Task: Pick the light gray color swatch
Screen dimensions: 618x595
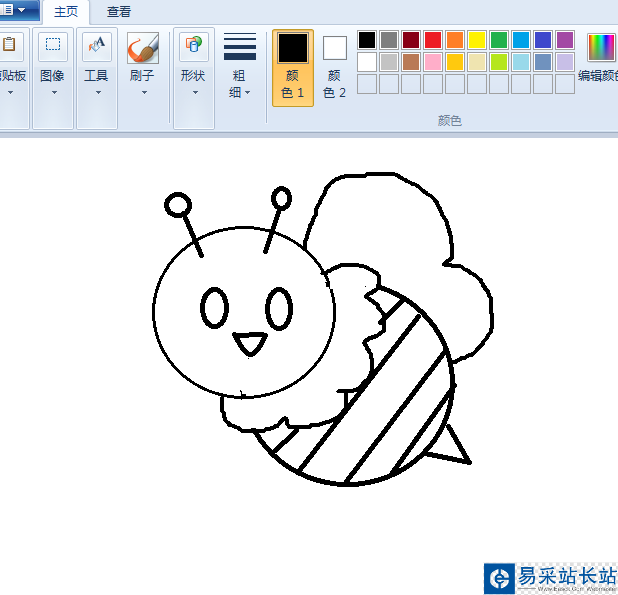Action: click(x=389, y=62)
